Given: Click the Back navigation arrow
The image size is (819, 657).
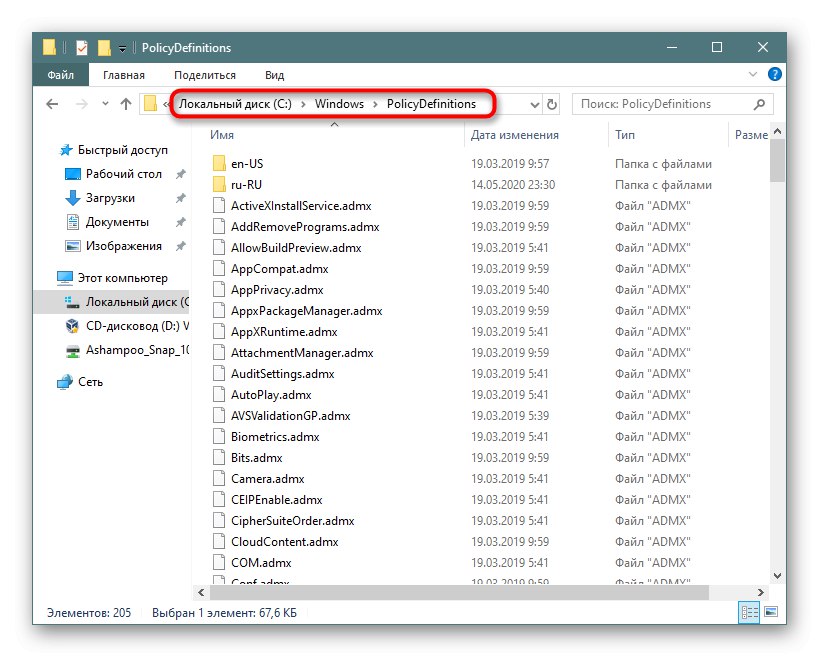Looking at the screenshot, I should 52,104.
